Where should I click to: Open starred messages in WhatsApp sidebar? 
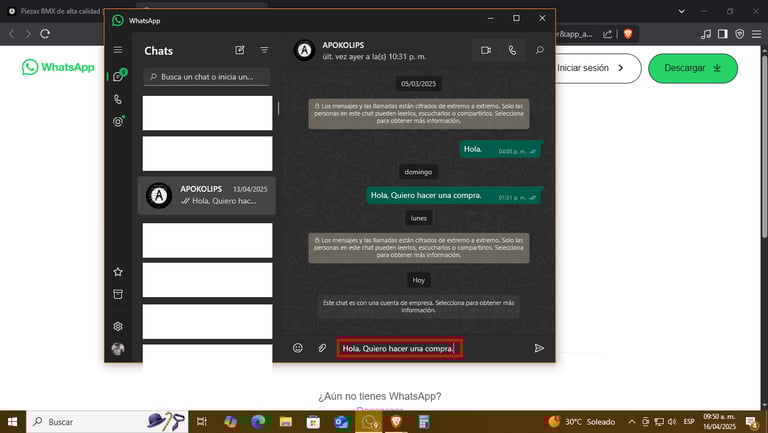click(118, 272)
